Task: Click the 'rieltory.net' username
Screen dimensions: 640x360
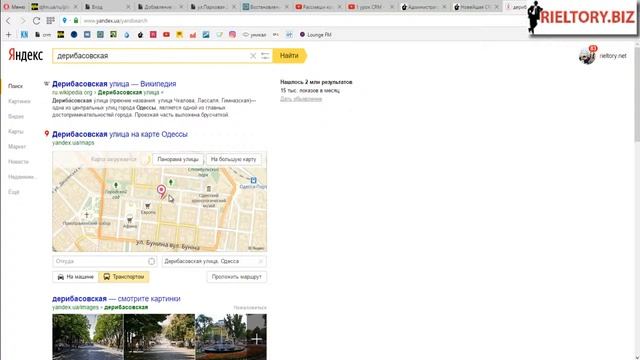Action: tap(613, 56)
